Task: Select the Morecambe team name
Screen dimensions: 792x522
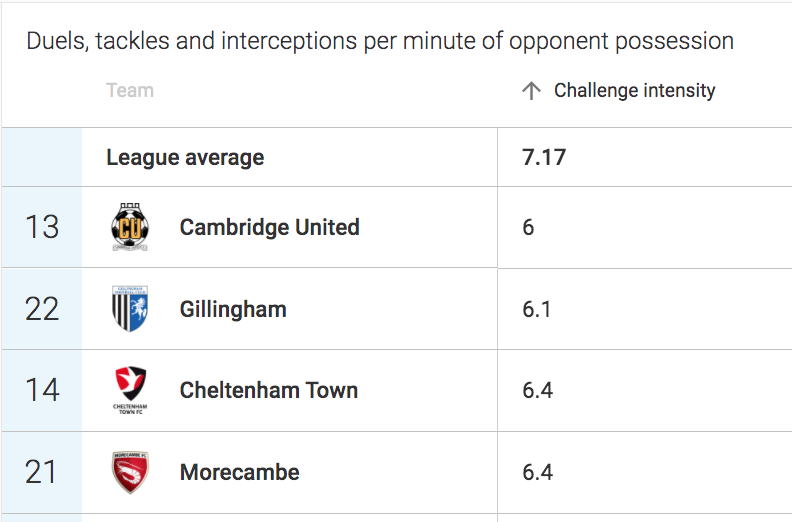Action: tap(239, 472)
